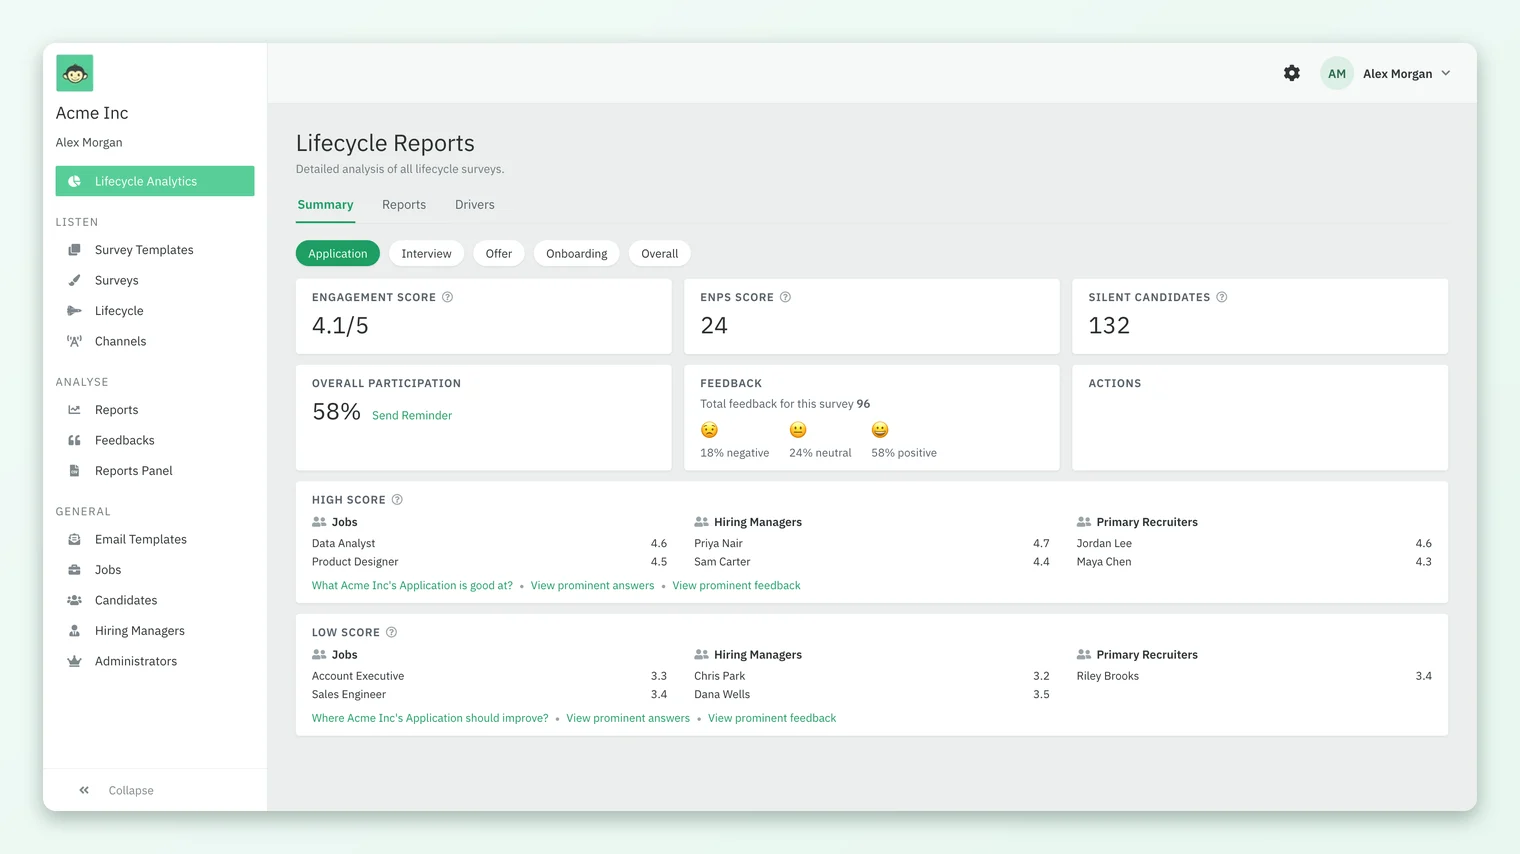Open Lifecycle Analytics in the sidebar

tap(155, 181)
